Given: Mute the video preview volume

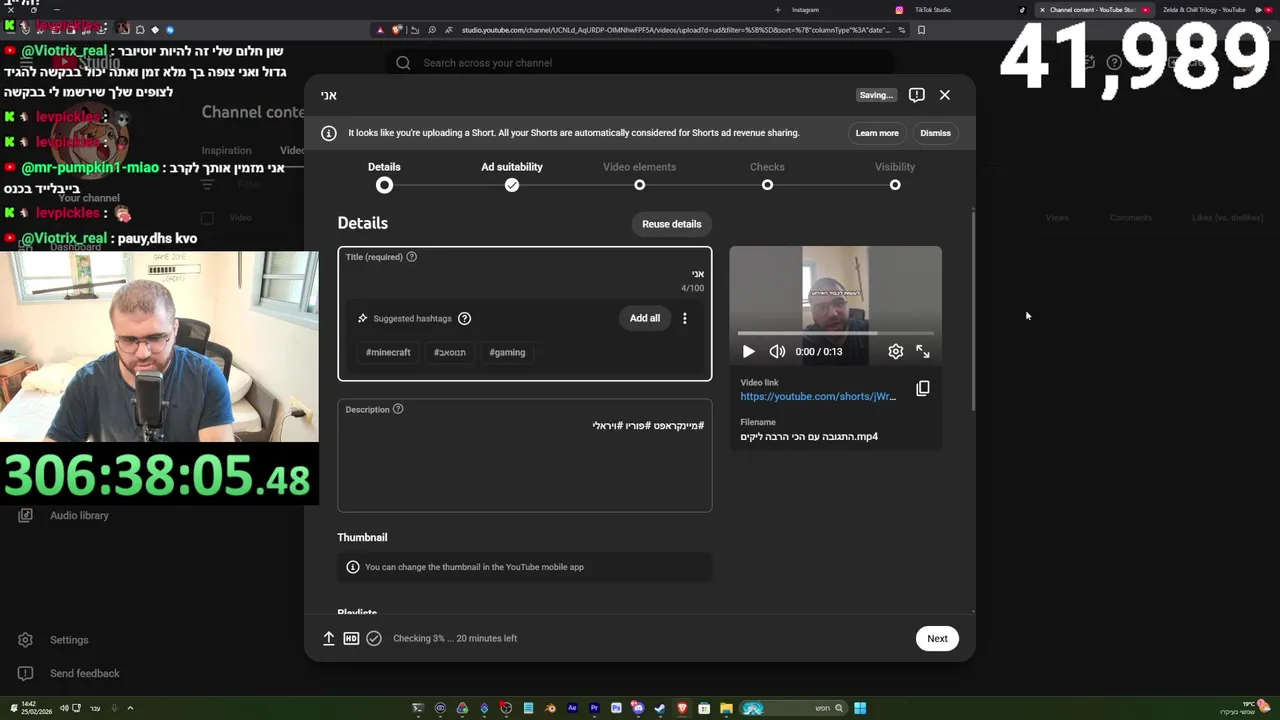Looking at the screenshot, I should tap(777, 351).
